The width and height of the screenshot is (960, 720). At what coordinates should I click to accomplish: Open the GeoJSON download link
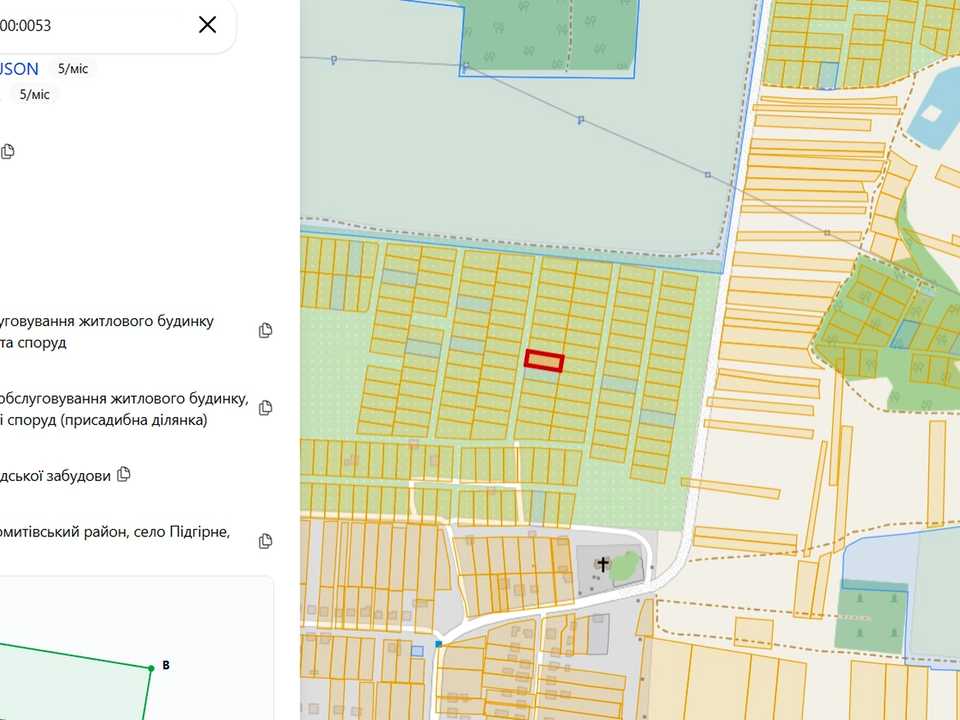coord(19,69)
